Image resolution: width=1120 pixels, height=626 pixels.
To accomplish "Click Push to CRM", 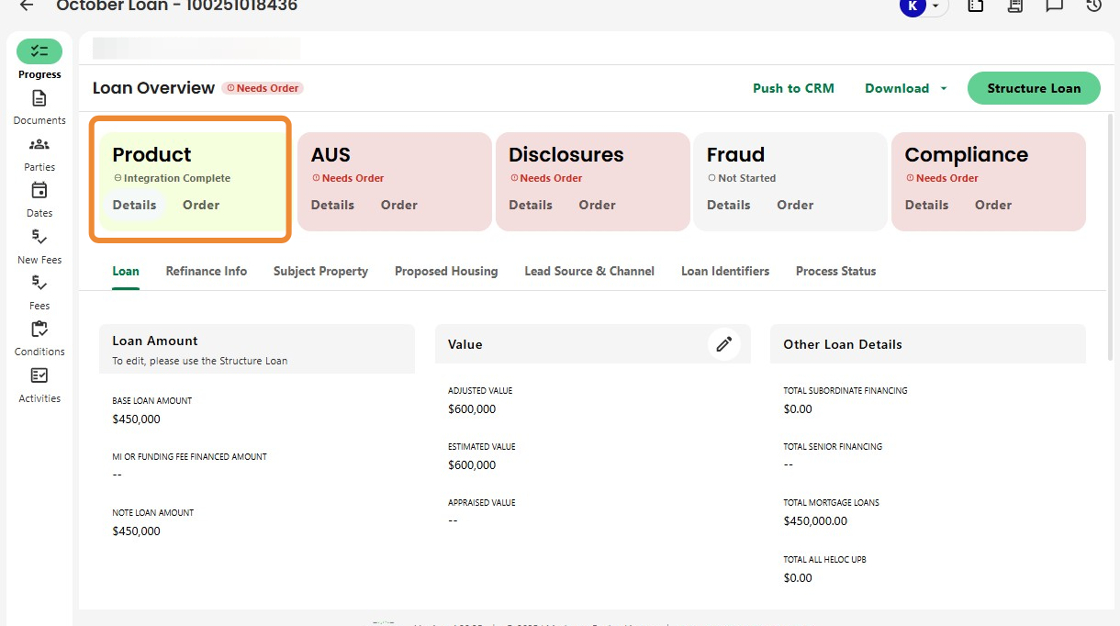I will coord(793,88).
